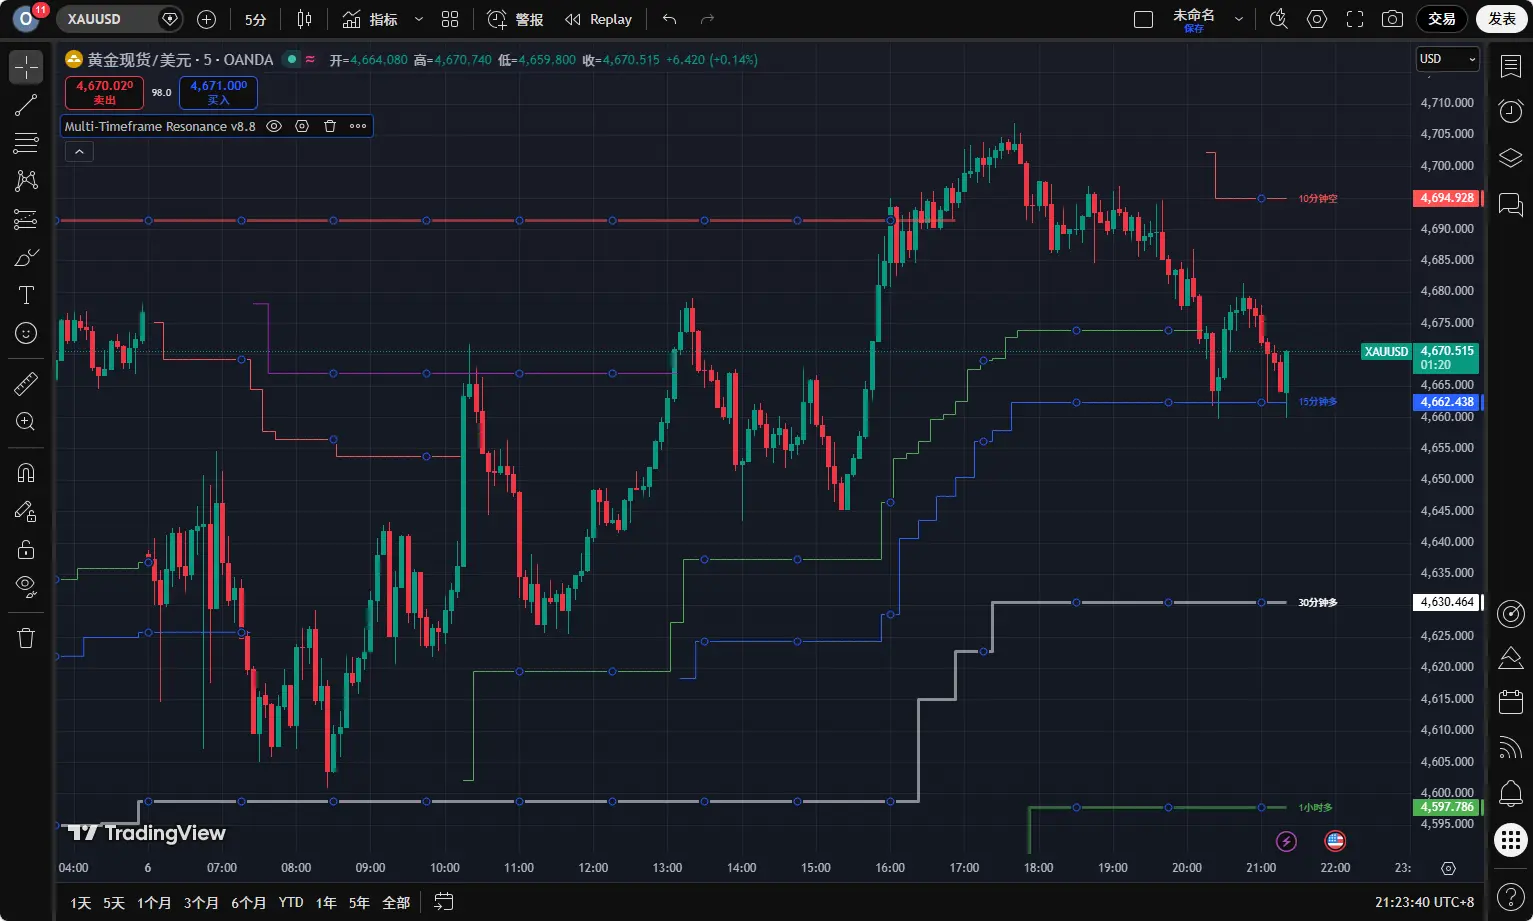The width and height of the screenshot is (1533, 921).
Task: Open the emoji icons tool
Action: pos(26,333)
